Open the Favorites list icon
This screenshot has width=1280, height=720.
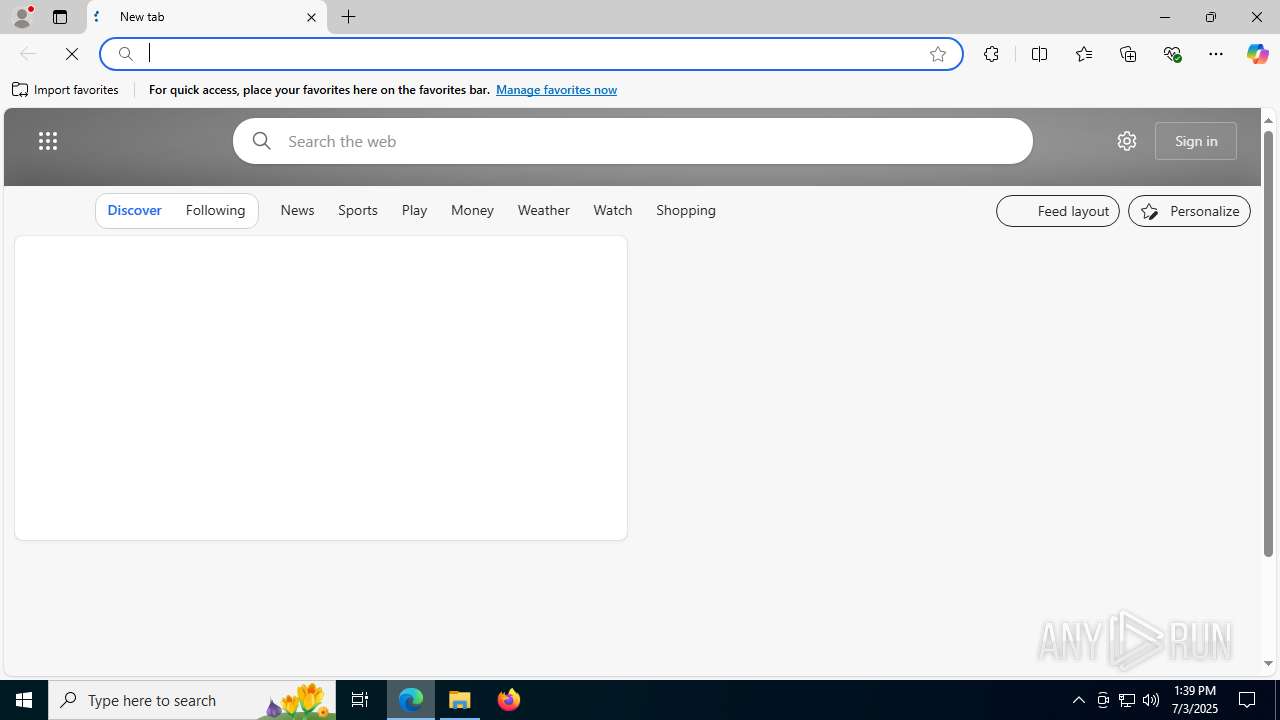(1083, 54)
